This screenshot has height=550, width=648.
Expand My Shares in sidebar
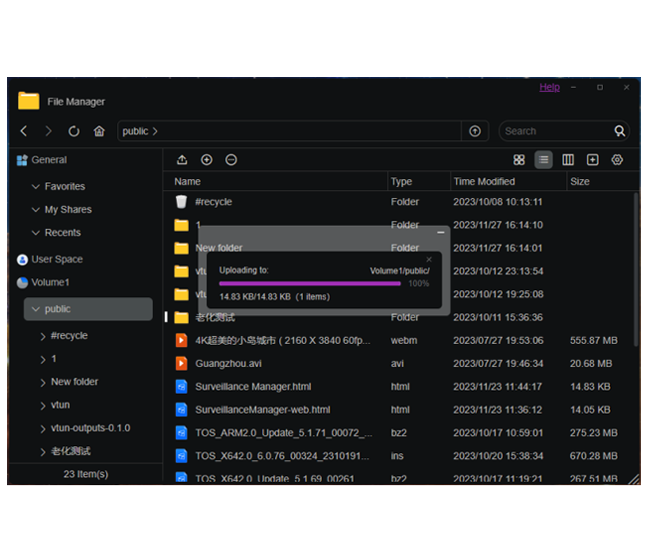36,210
